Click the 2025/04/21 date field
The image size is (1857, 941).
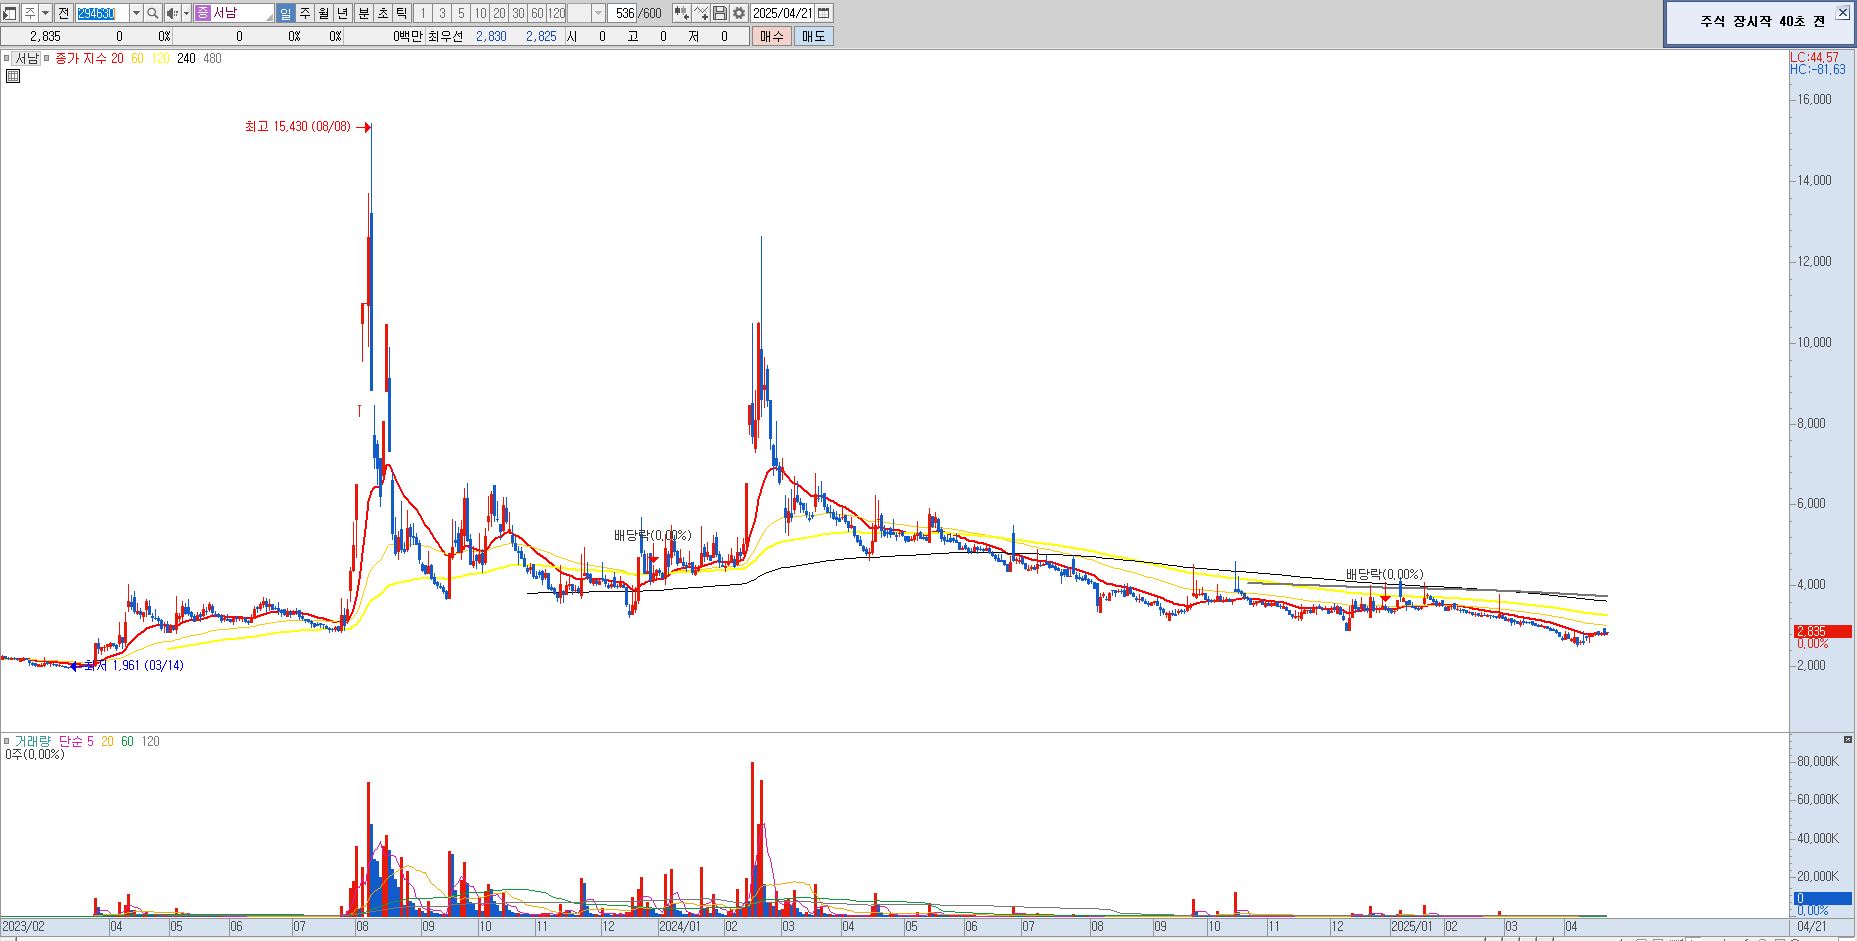[783, 13]
